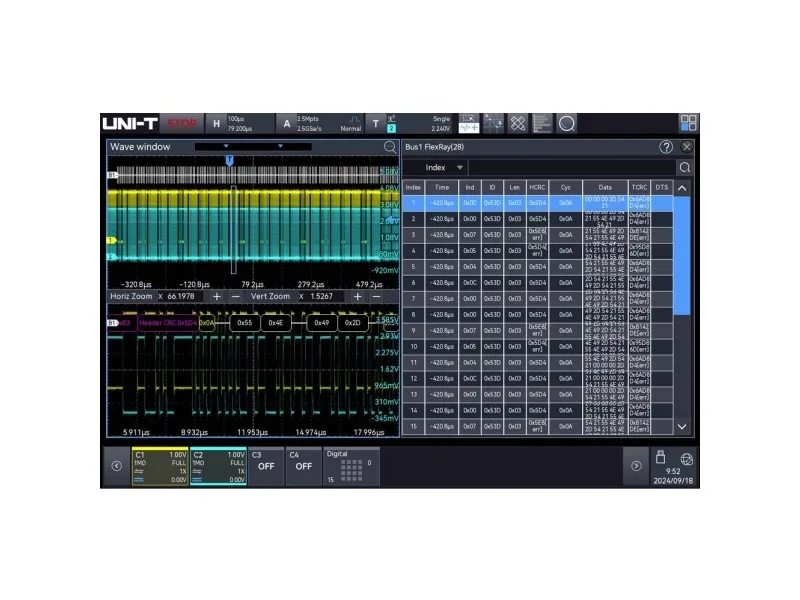The width and height of the screenshot is (800, 600).
Task: Click the Horiz Zoom value 66.1978
Action: pyautogui.click(x=181, y=296)
